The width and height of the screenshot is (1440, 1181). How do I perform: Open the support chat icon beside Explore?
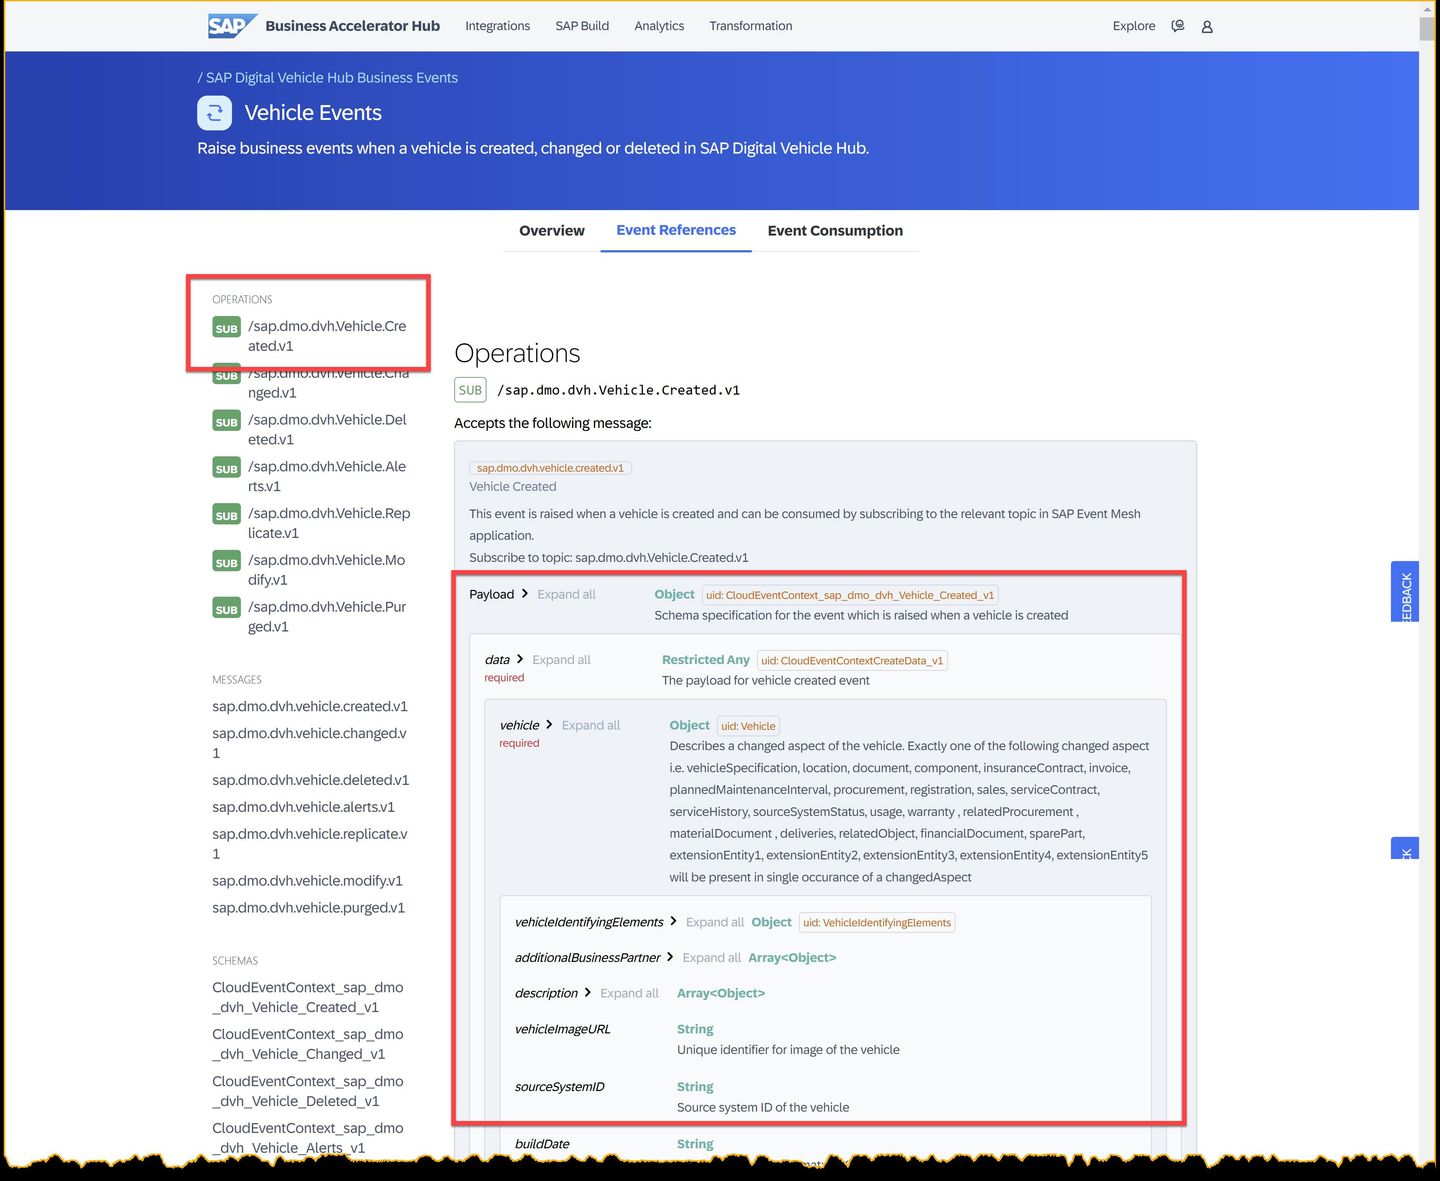click(1178, 26)
